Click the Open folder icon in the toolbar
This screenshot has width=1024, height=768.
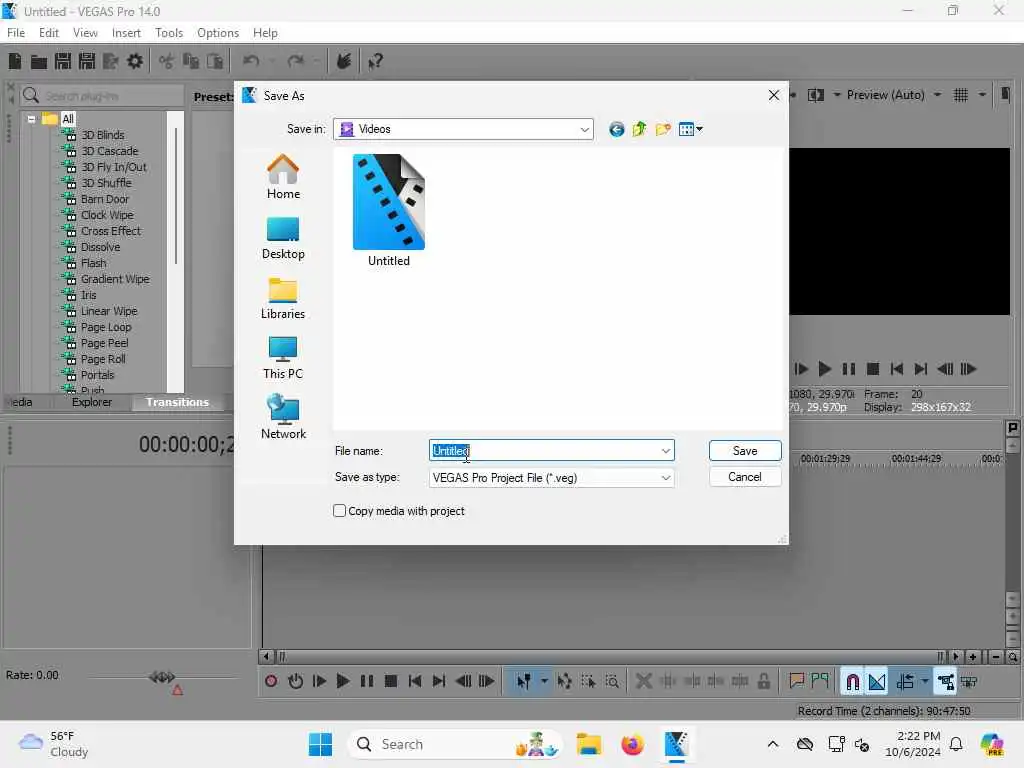click(x=39, y=61)
